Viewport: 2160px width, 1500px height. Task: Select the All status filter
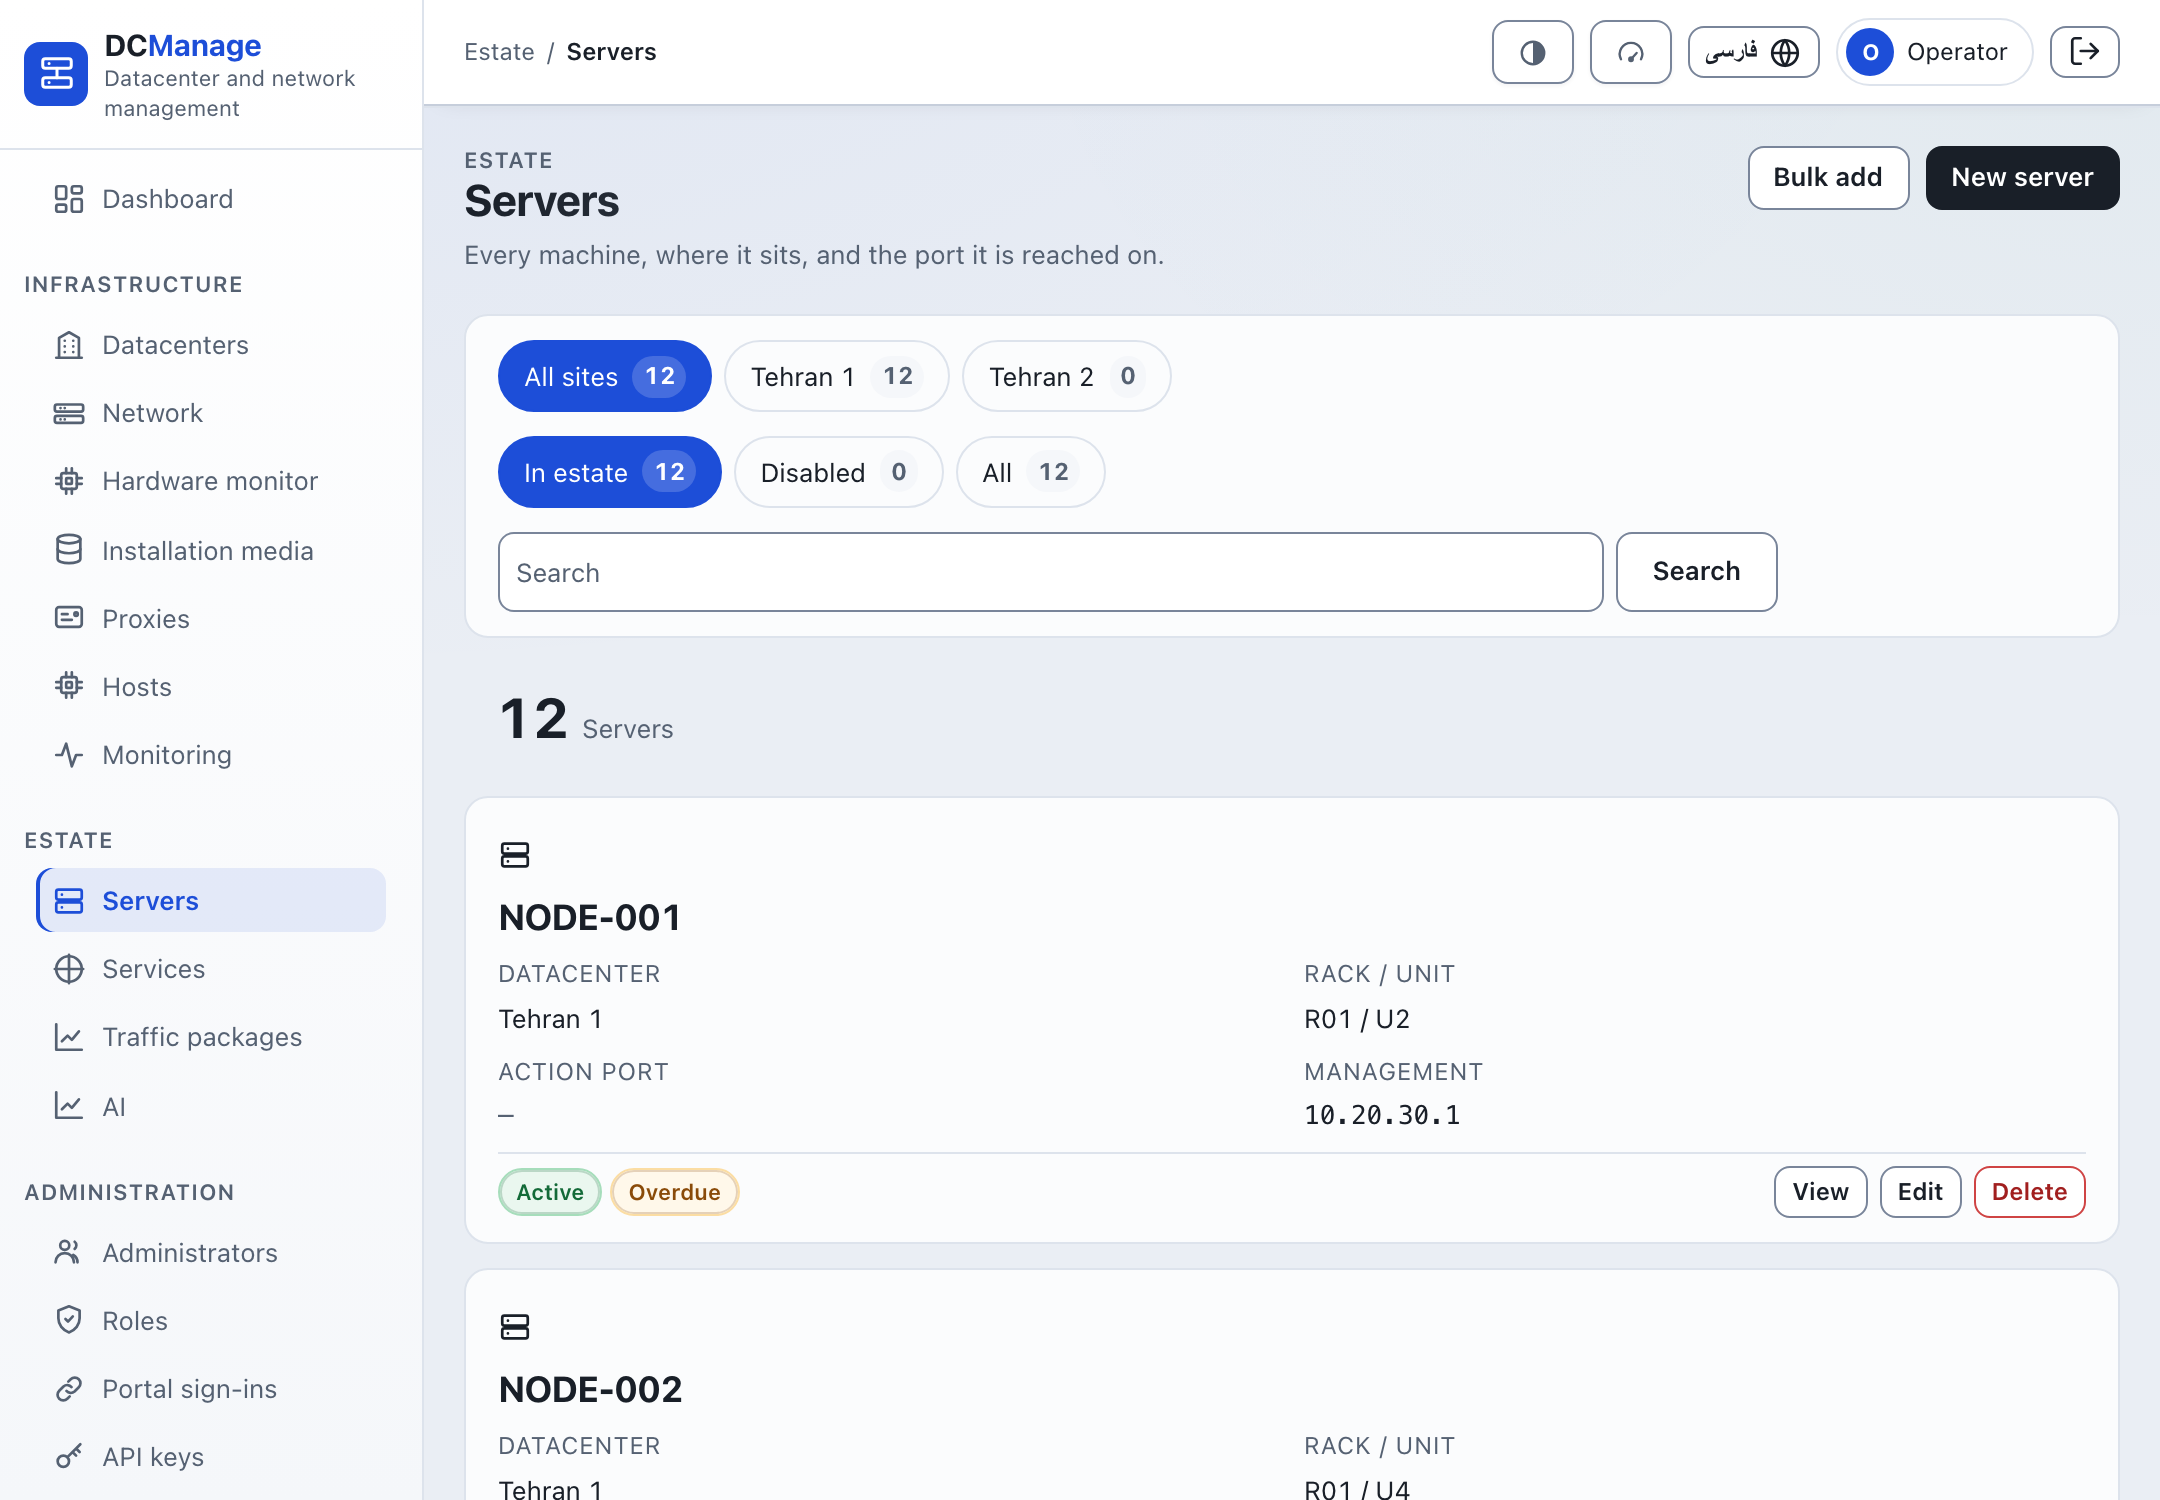1030,472
